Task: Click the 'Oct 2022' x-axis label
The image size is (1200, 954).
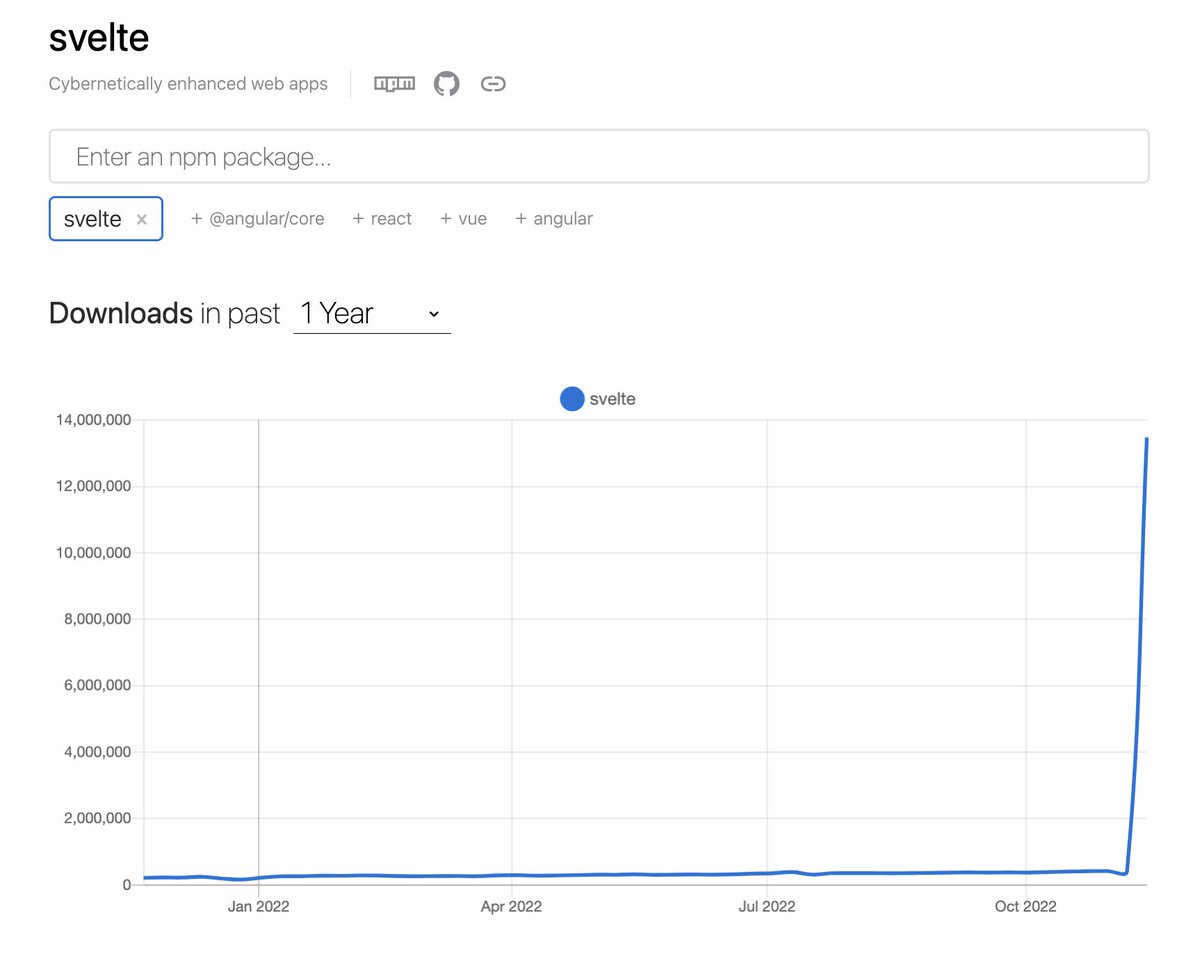Action: point(1026,907)
